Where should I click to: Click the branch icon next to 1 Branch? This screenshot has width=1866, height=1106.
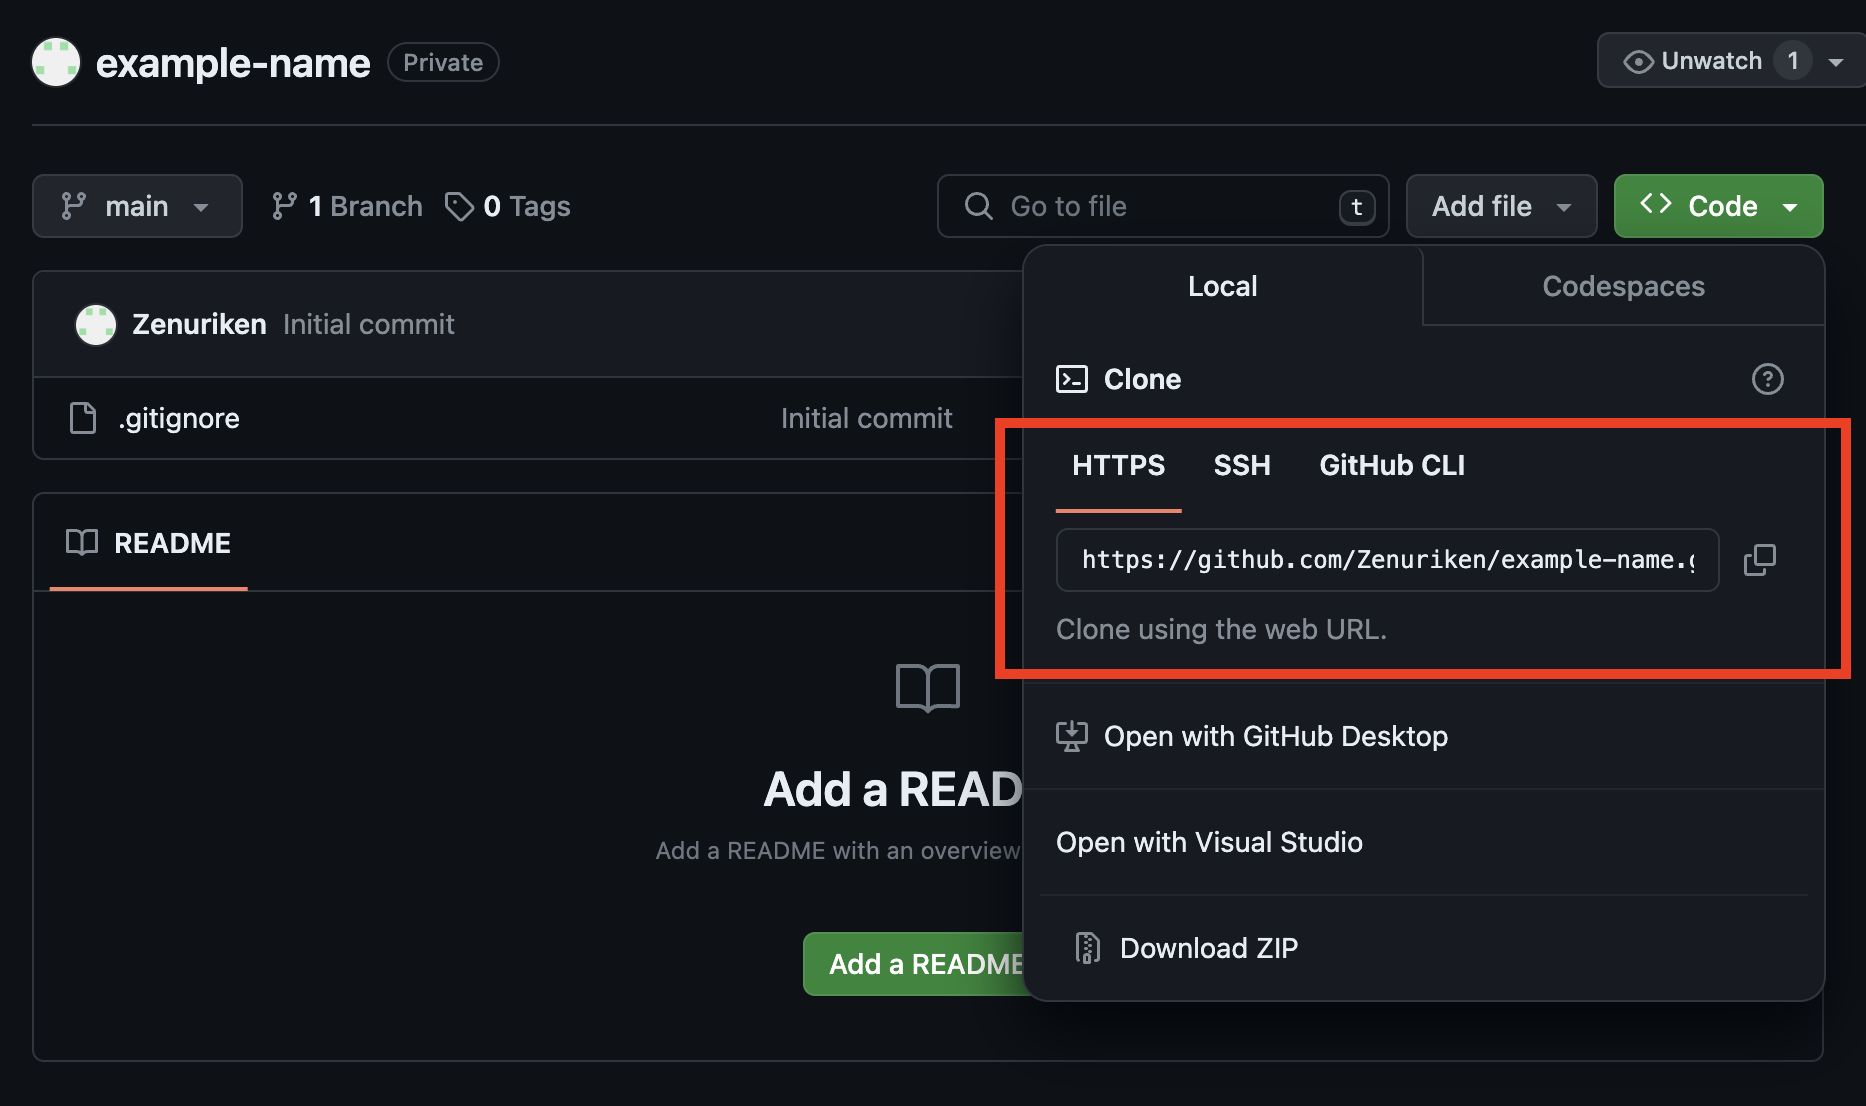coord(284,206)
